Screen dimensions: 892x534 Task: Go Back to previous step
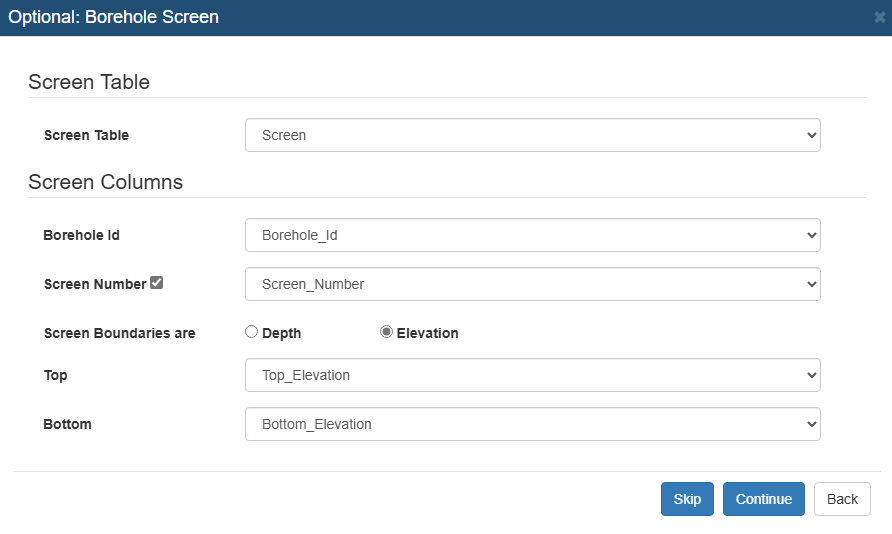(x=842, y=499)
